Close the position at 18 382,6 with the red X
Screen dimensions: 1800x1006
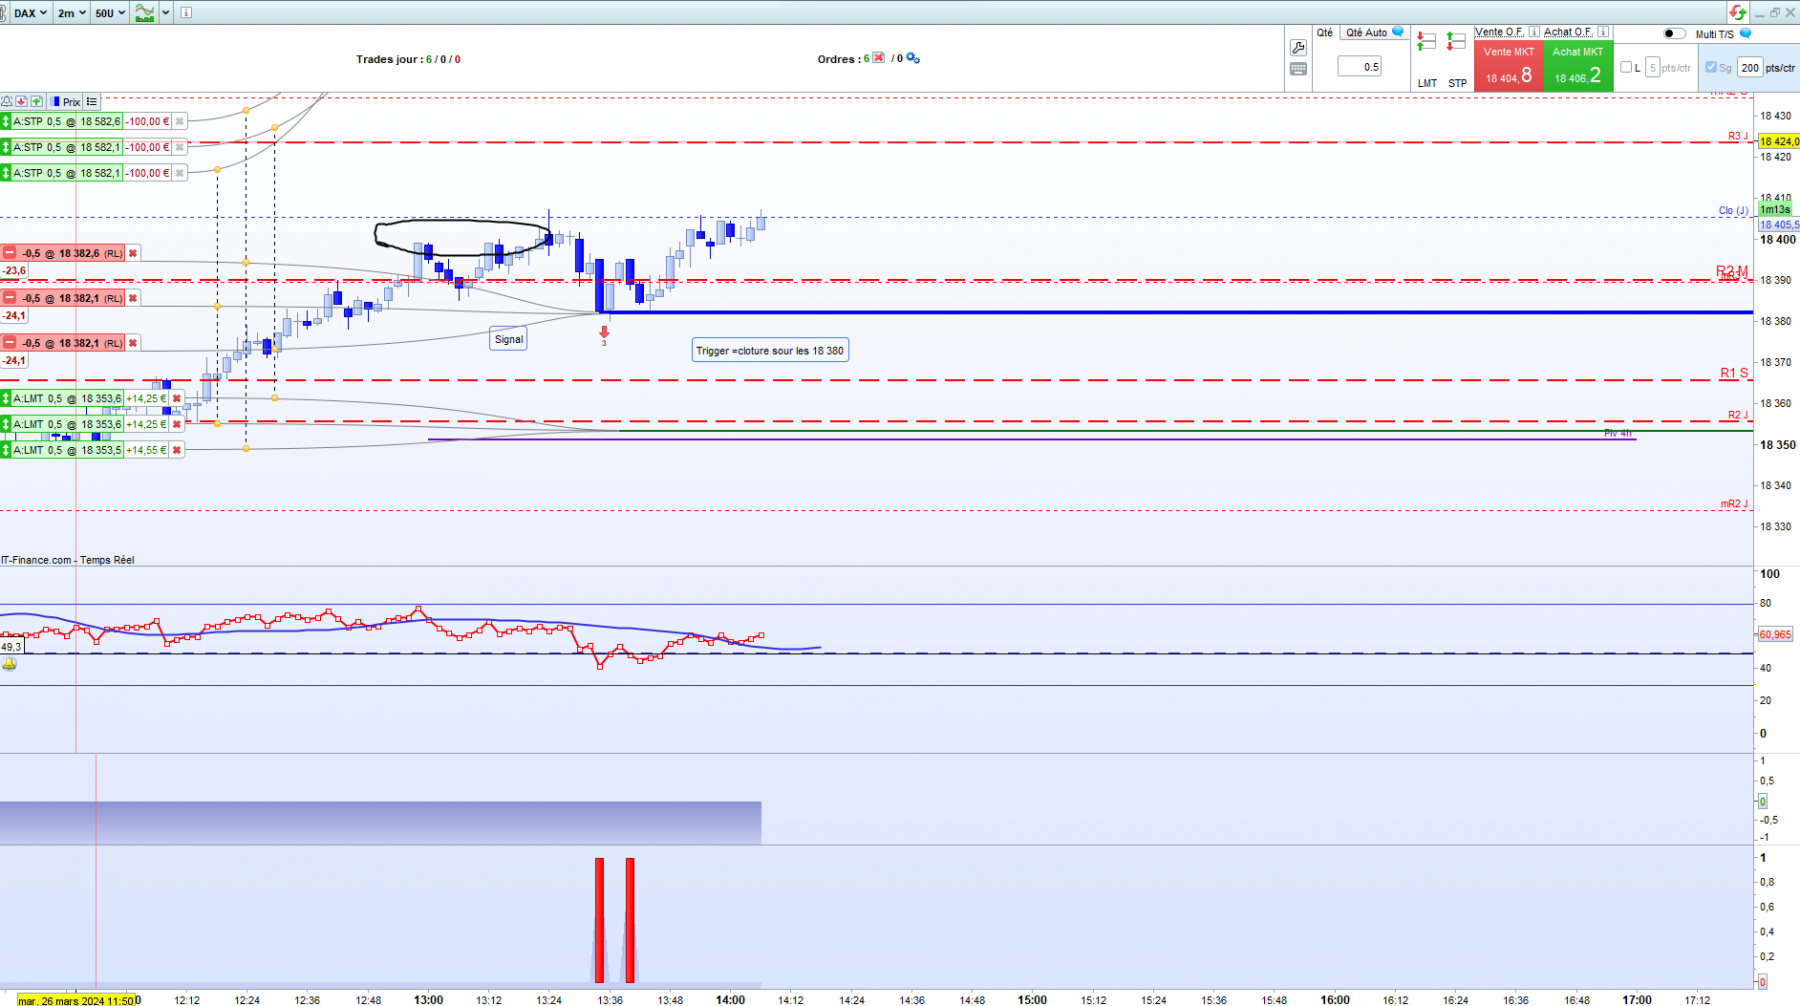coord(132,253)
